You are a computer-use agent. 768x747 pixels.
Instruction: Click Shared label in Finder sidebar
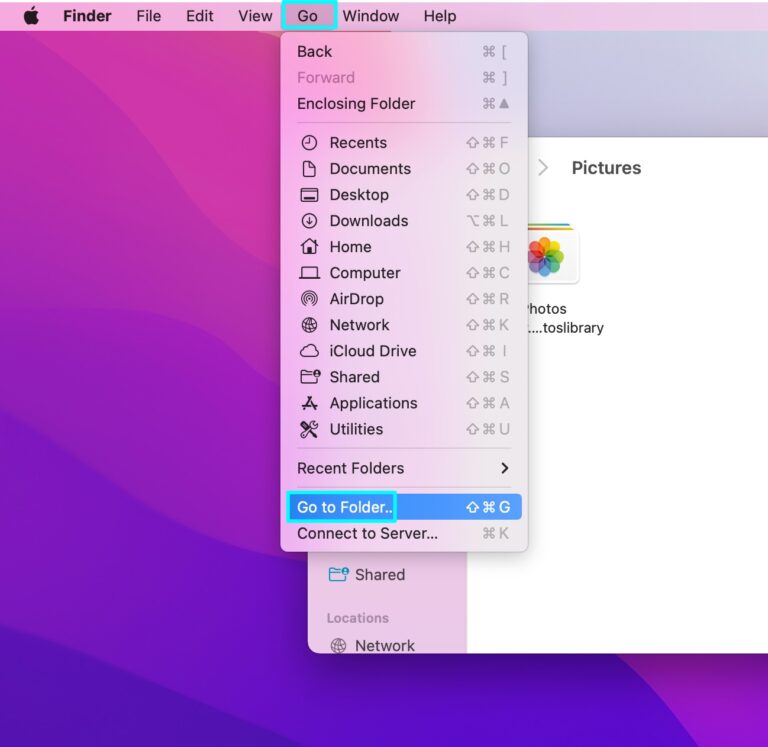(380, 575)
